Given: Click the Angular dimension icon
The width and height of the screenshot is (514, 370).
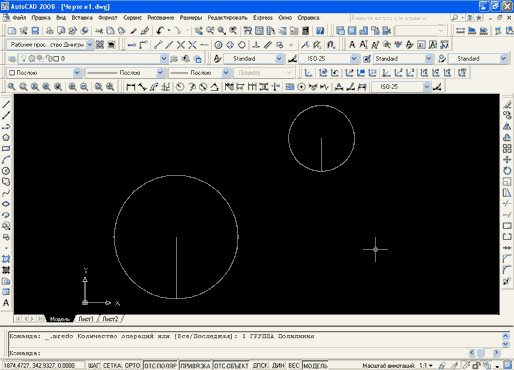Looking at the screenshot, I should (214, 87).
